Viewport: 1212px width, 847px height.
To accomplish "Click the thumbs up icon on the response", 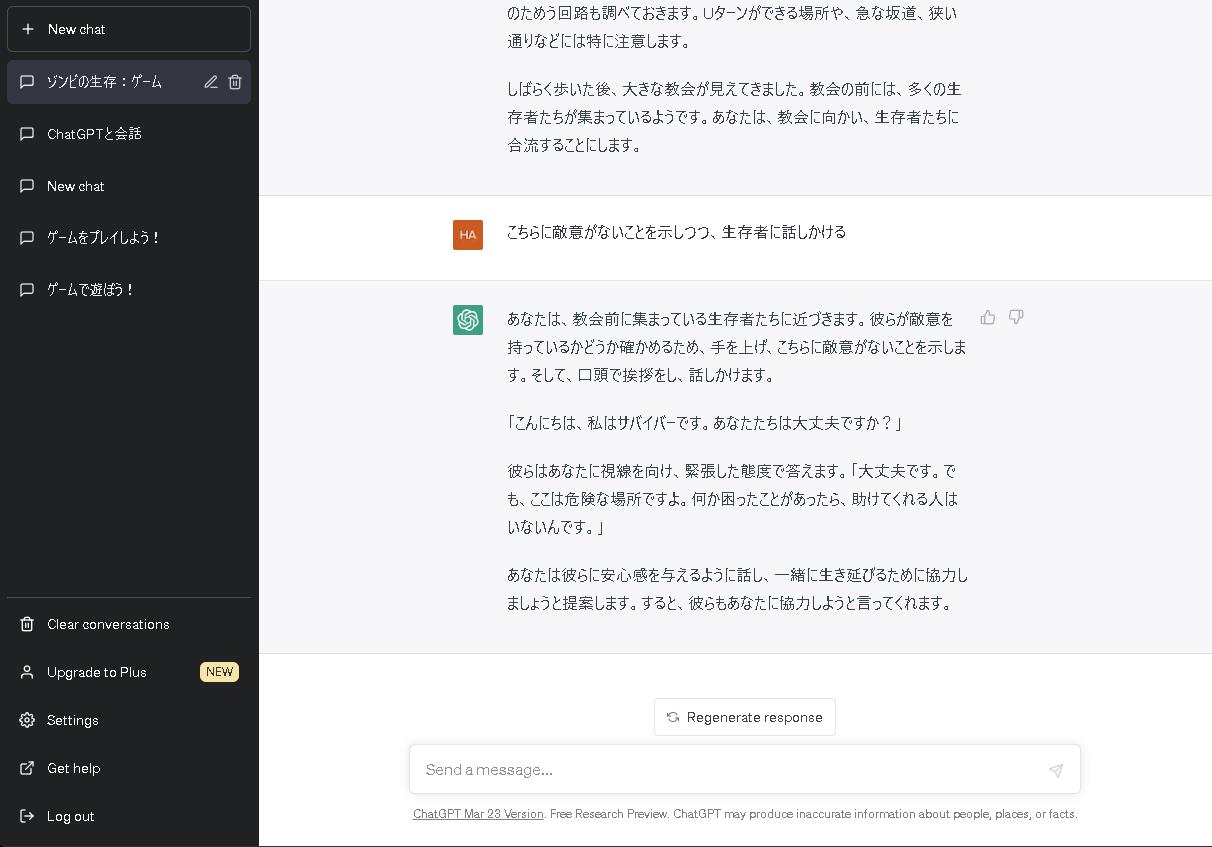I will pos(987,317).
